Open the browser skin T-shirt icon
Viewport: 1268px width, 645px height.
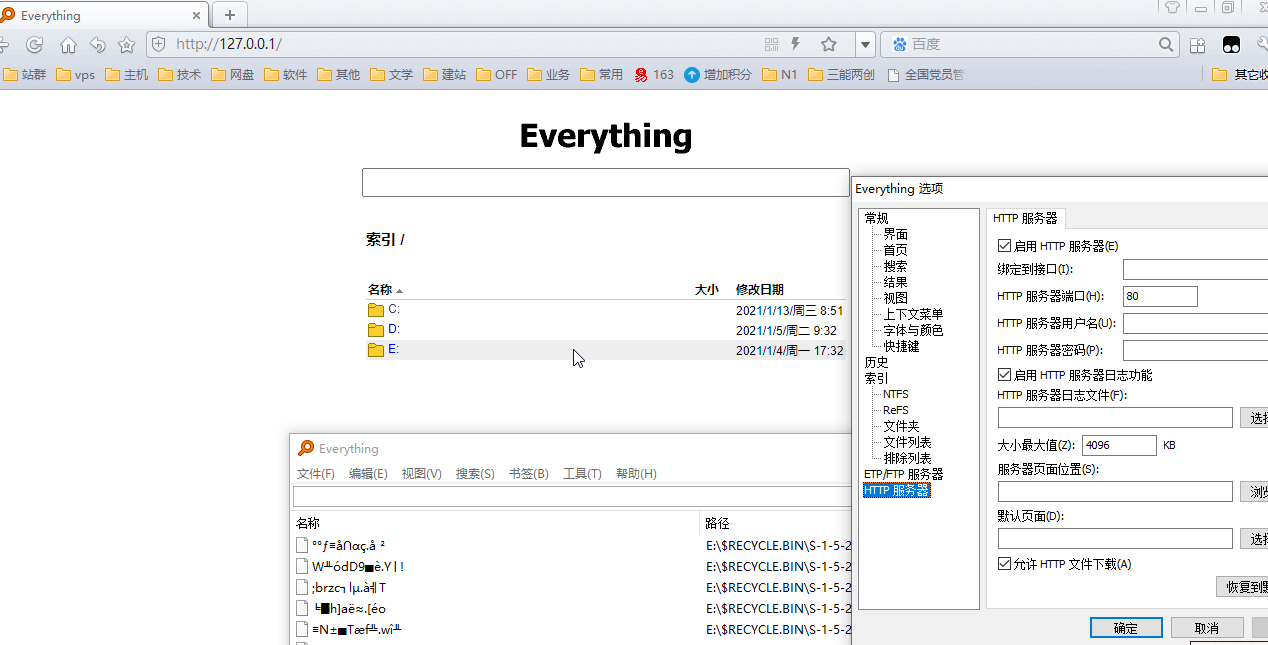point(1173,7)
